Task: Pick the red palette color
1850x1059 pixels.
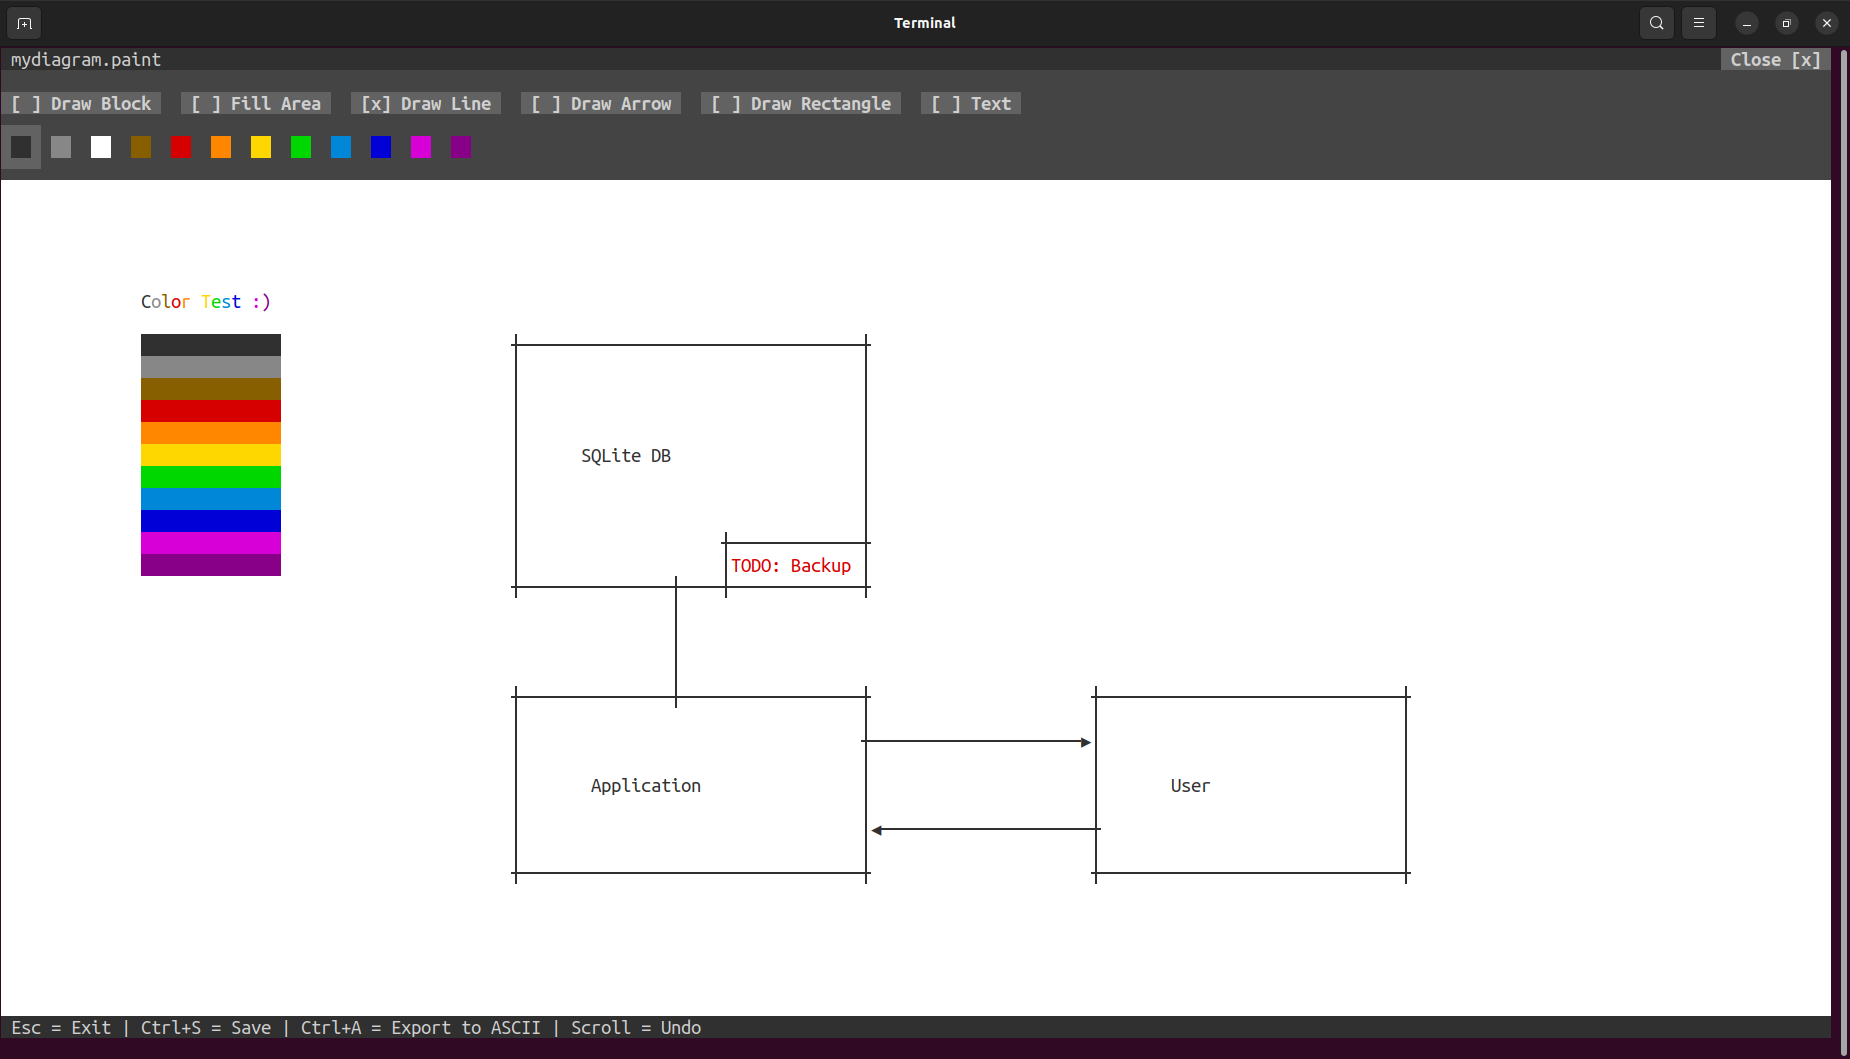Action: pyautogui.click(x=181, y=147)
